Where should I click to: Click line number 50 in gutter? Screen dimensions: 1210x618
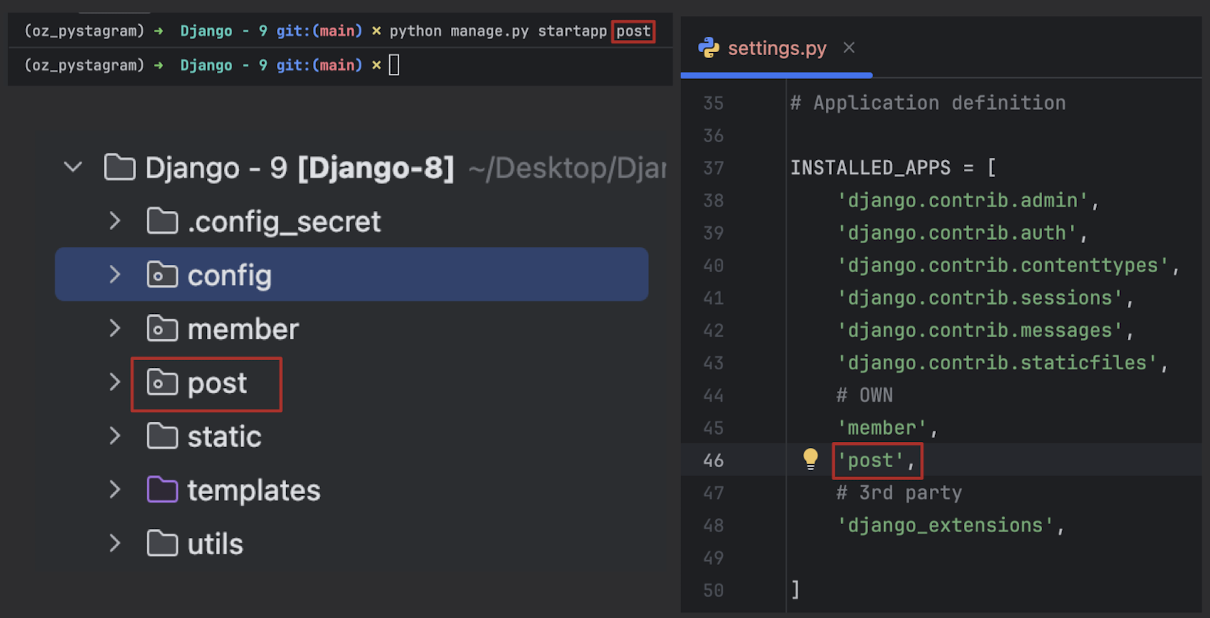tap(713, 590)
